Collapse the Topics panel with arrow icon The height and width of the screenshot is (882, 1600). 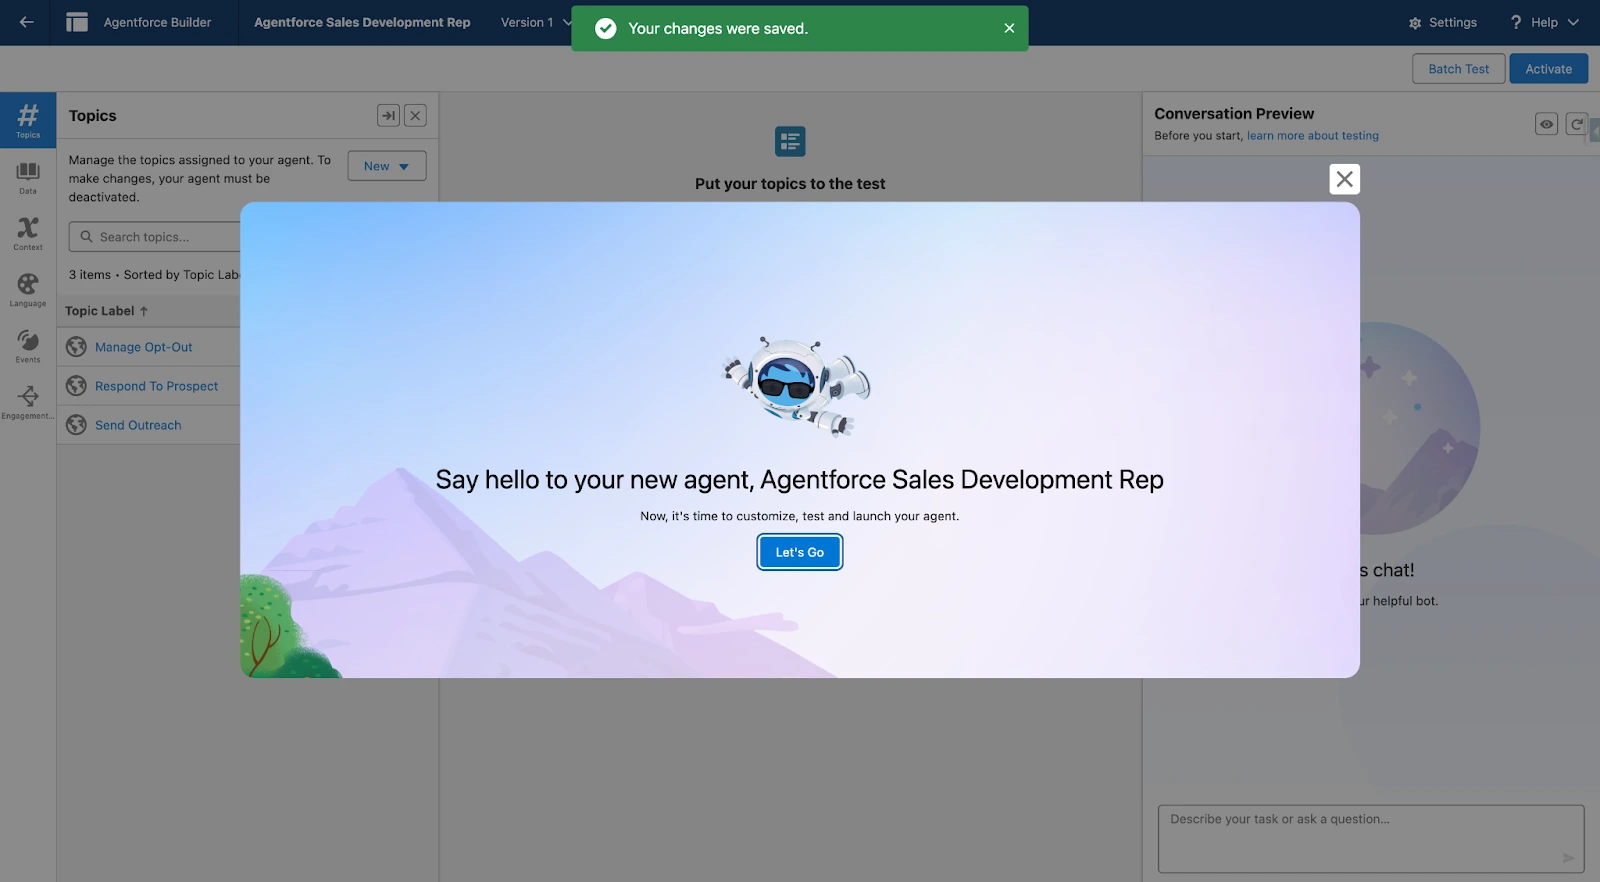tap(389, 116)
